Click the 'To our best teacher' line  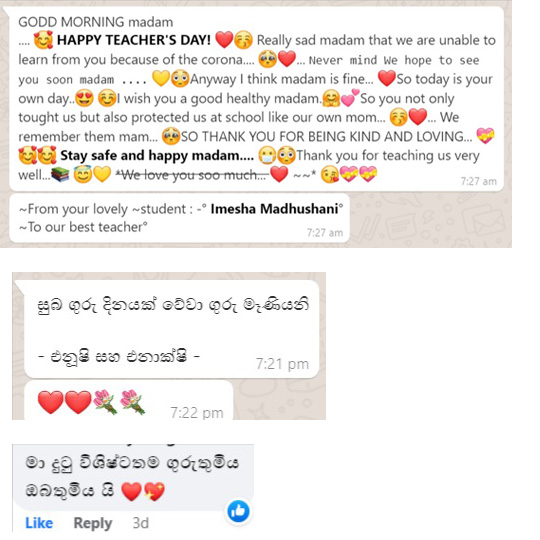[83, 227]
